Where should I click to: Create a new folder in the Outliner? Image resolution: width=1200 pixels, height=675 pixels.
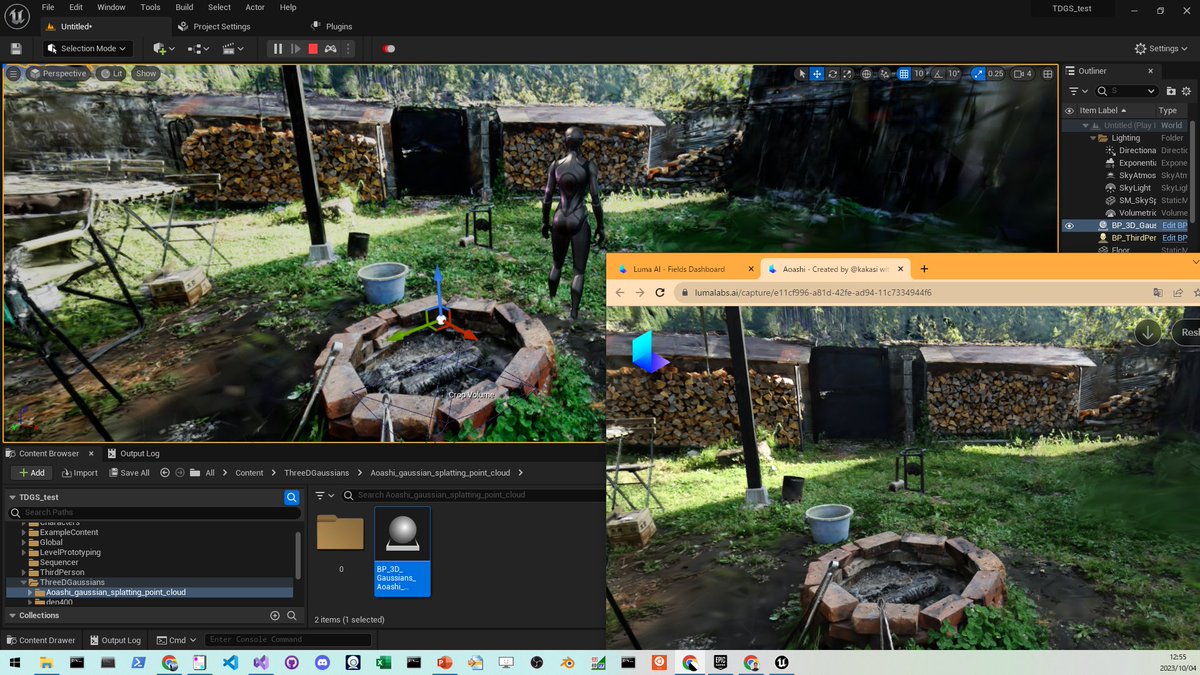[x=1171, y=91]
